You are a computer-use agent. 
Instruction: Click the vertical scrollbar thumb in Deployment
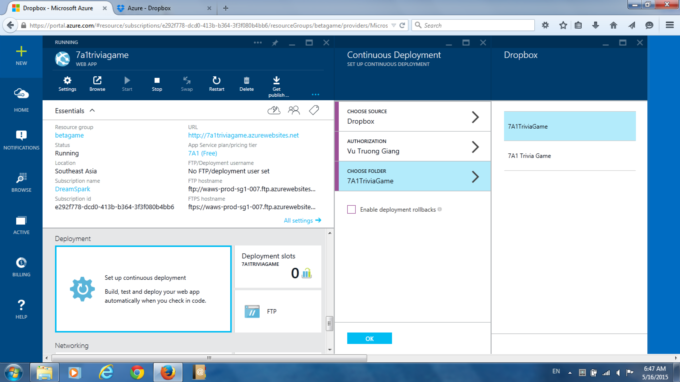[329, 323]
